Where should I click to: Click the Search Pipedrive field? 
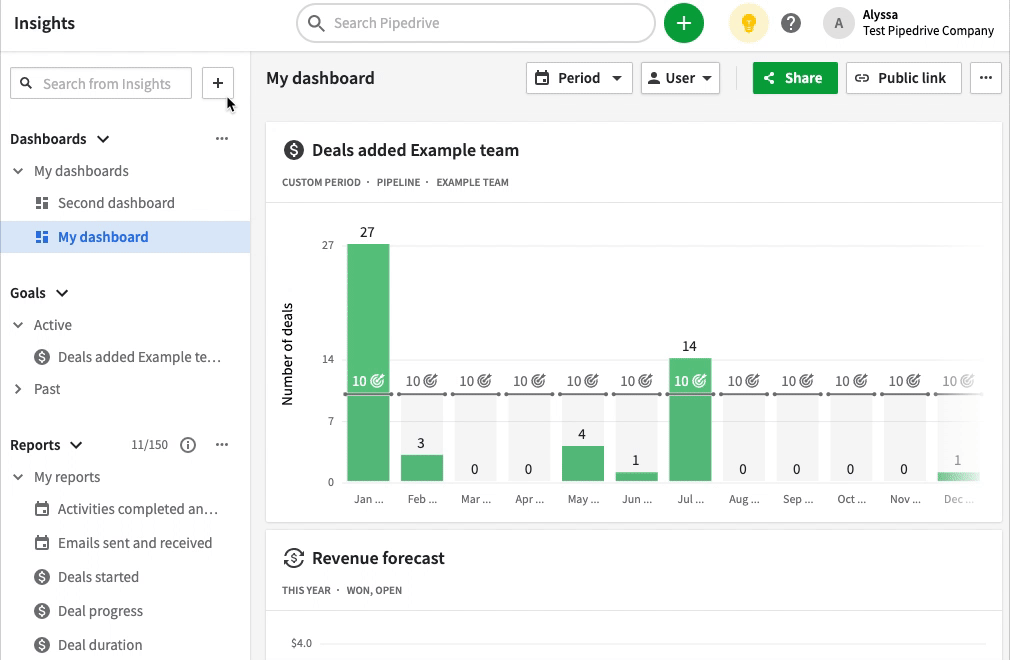[475, 22]
